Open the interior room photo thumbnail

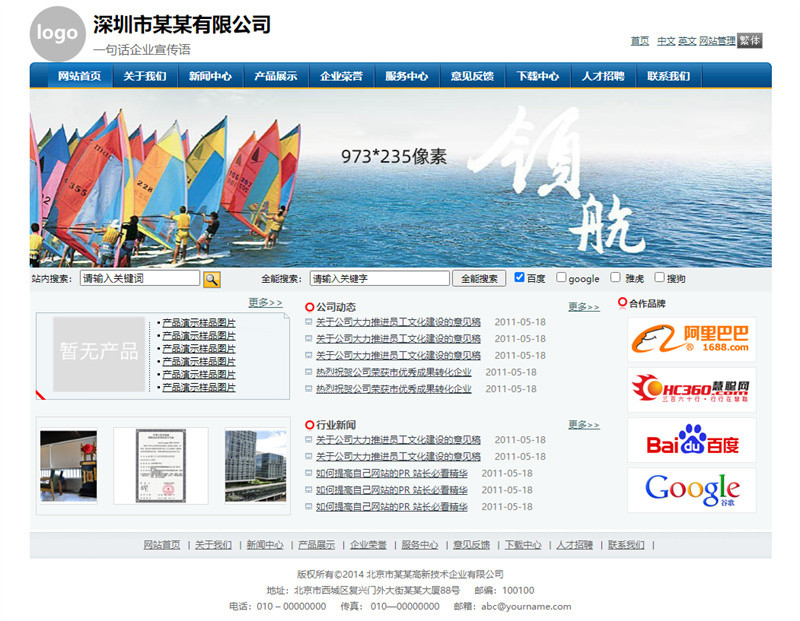(x=68, y=465)
